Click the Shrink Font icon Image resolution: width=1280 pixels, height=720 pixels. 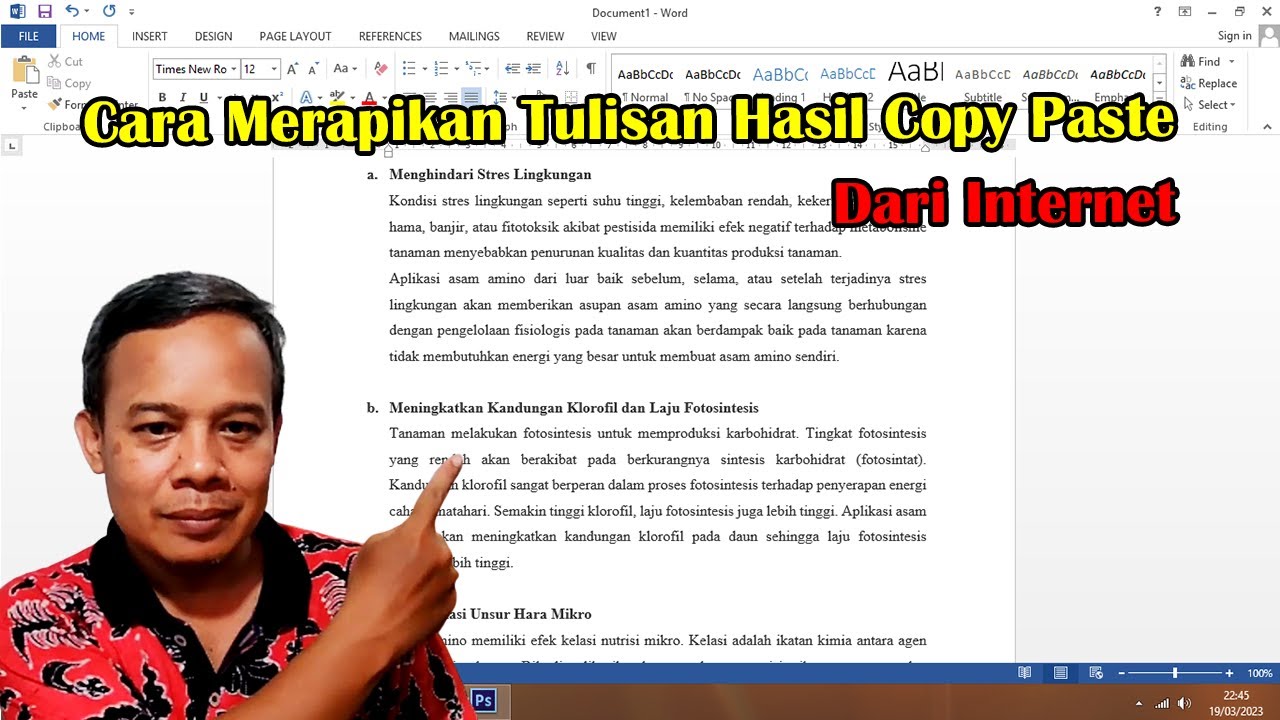tap(314, 69)
